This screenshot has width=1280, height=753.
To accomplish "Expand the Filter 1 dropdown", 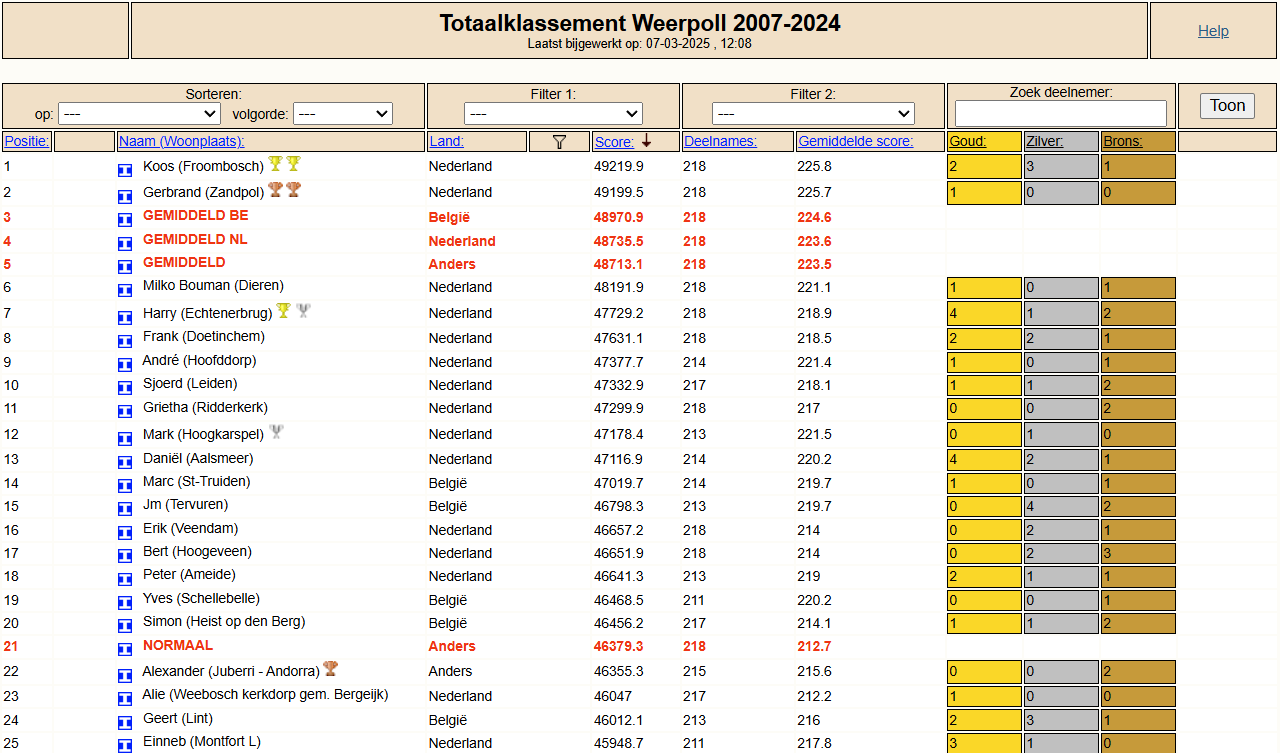I will pyautogui.click(x=553, y=114).
